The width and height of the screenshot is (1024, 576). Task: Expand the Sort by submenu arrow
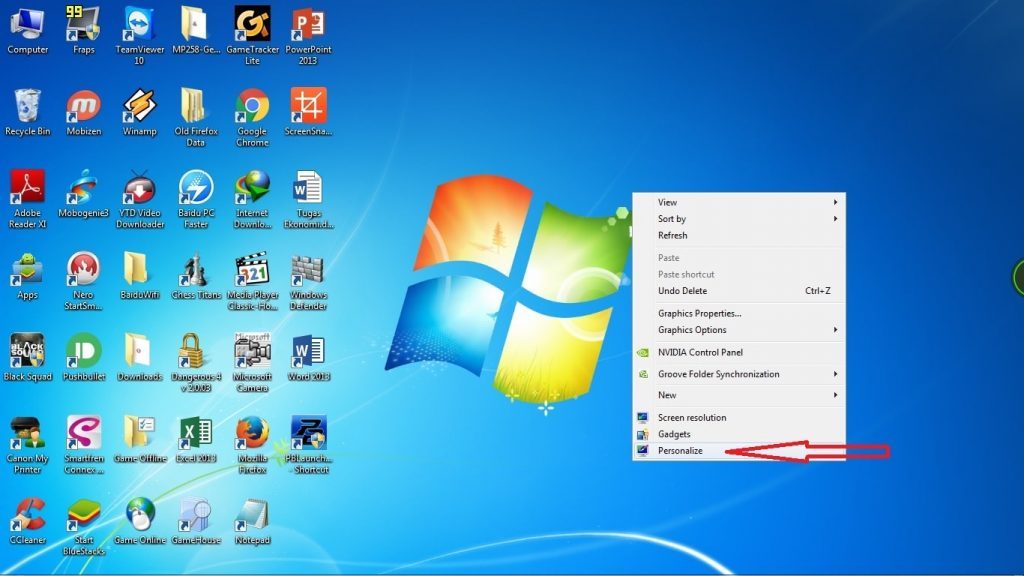[835, 218]
